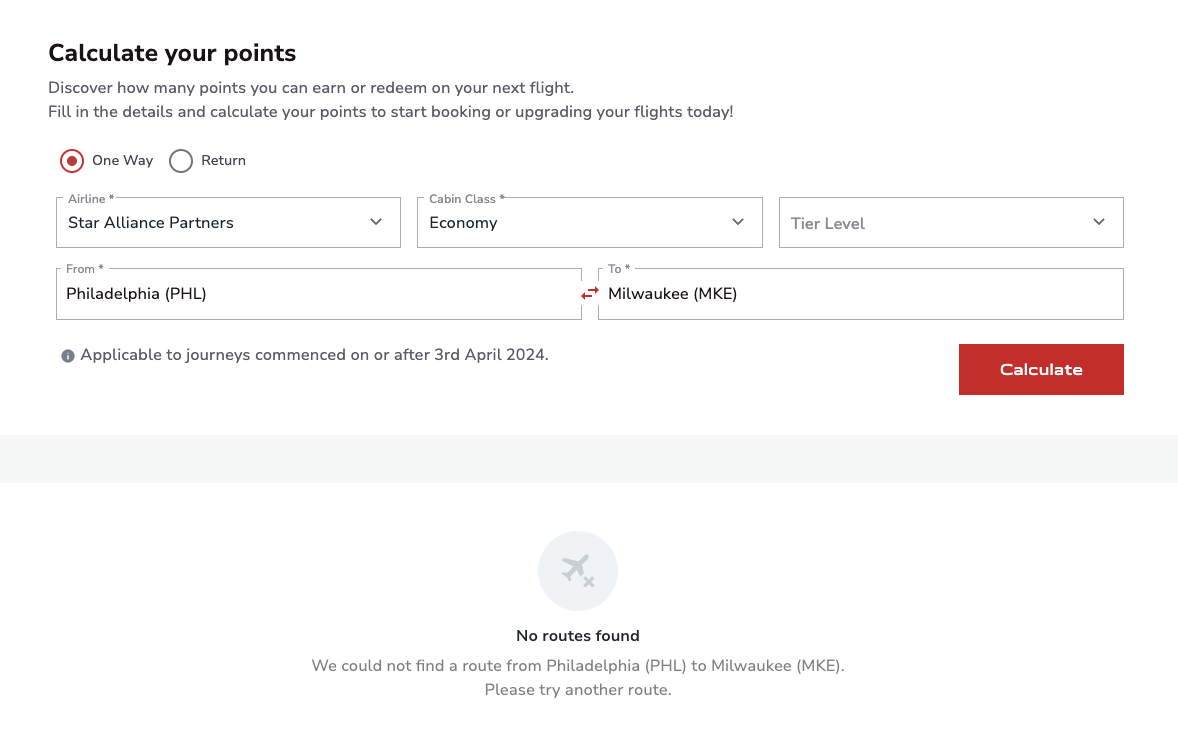Click the Tier Level chevron arrow
The height and width of the screenshot is (746, 1178).
(1099, 222)
